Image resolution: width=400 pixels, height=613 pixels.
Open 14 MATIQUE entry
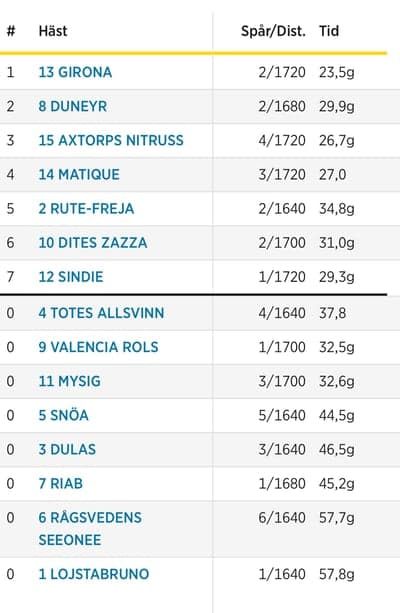point(79,174)
